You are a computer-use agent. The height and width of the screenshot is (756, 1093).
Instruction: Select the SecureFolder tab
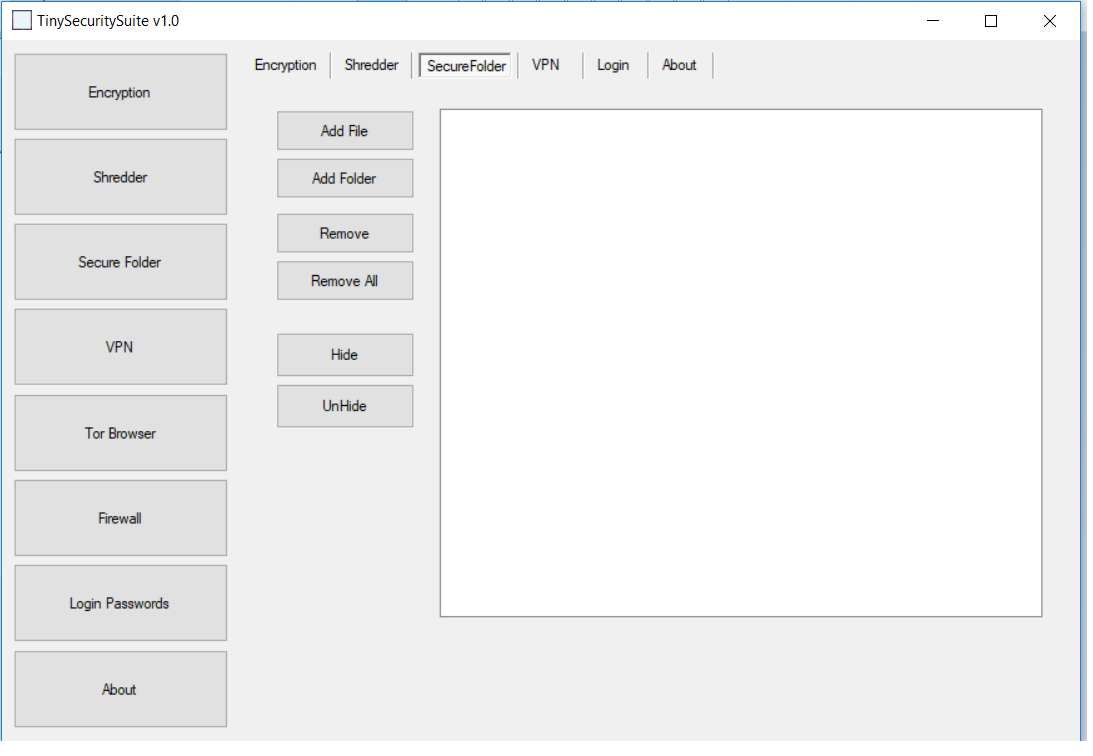[x=466, y=65]
